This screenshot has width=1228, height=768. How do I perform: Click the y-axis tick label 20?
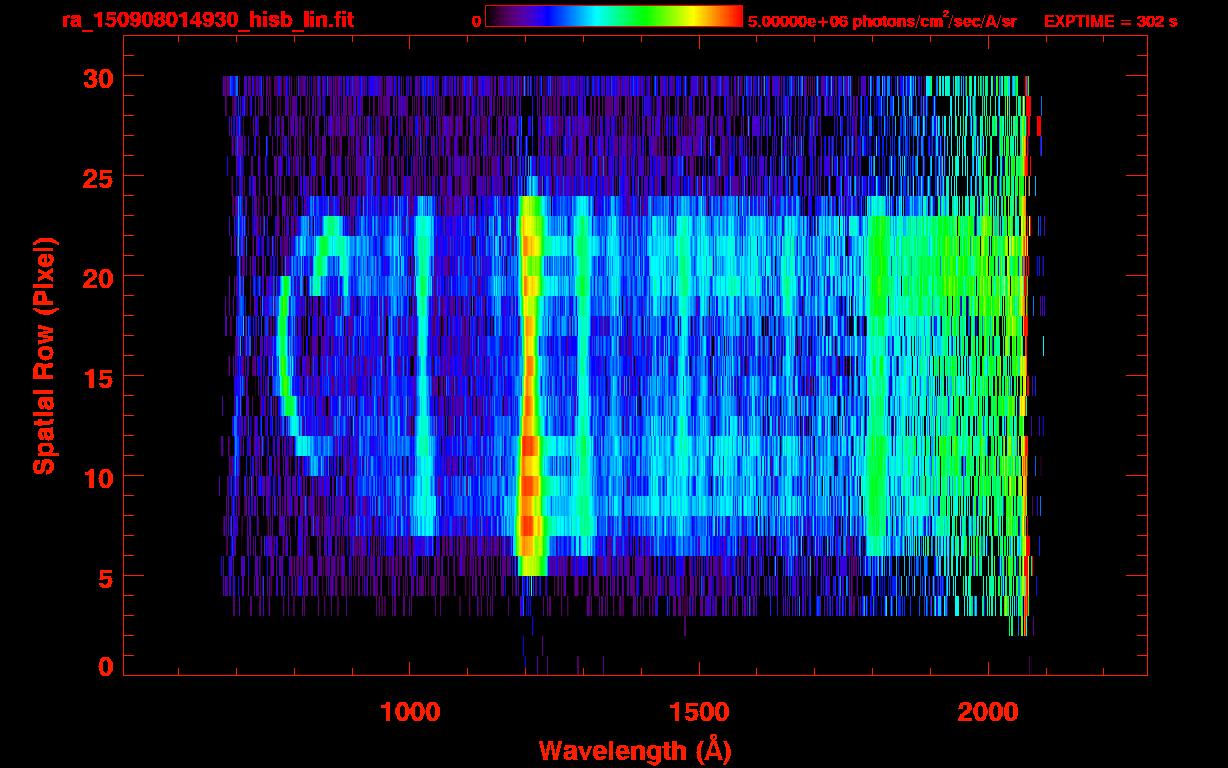tap(98, 277)
